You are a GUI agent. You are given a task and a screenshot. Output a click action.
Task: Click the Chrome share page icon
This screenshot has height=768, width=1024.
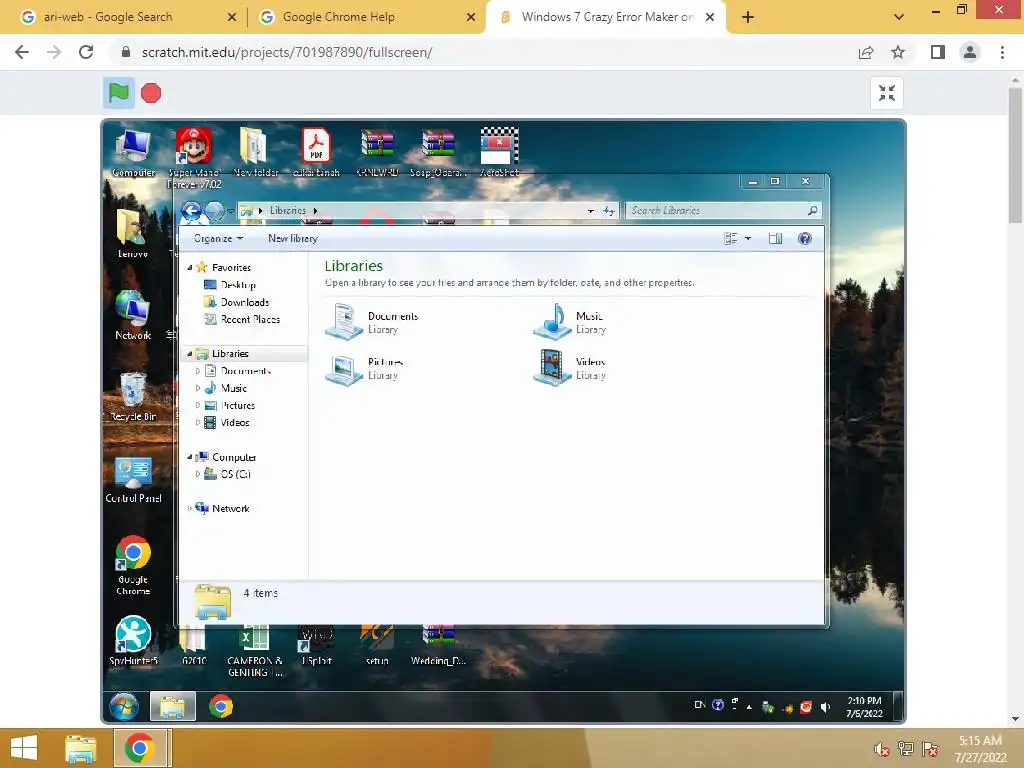[866, 52]
